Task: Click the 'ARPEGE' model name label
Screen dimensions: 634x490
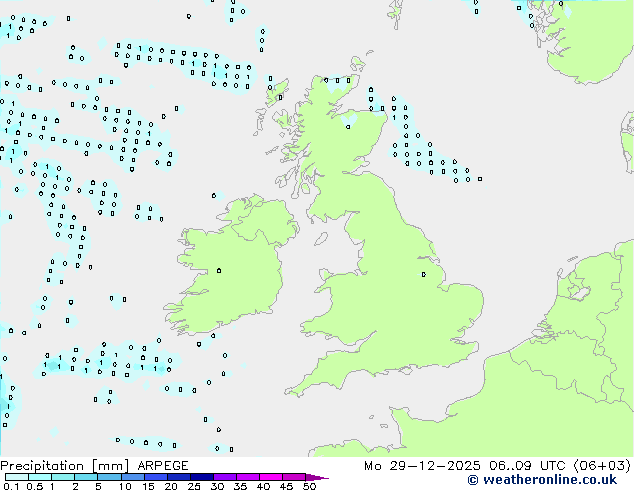Action: pos(163,466)
